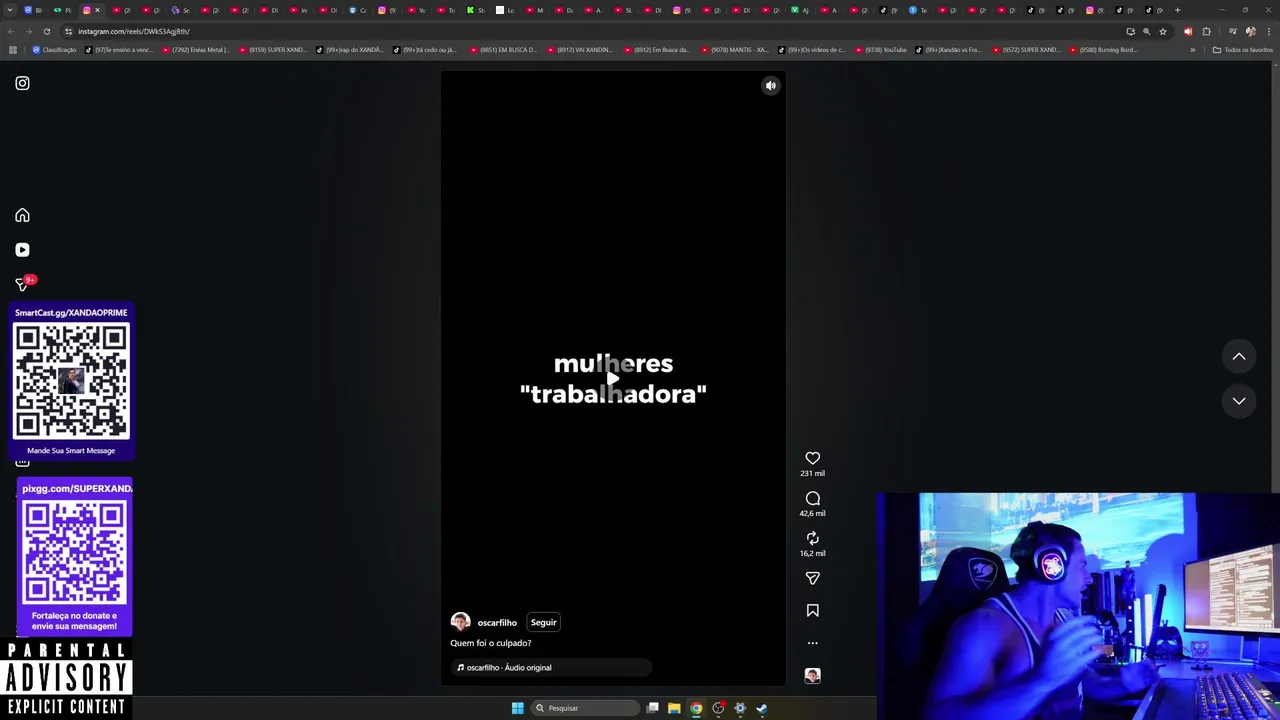Go to the next reel with down chevron

coord(1238,401)
